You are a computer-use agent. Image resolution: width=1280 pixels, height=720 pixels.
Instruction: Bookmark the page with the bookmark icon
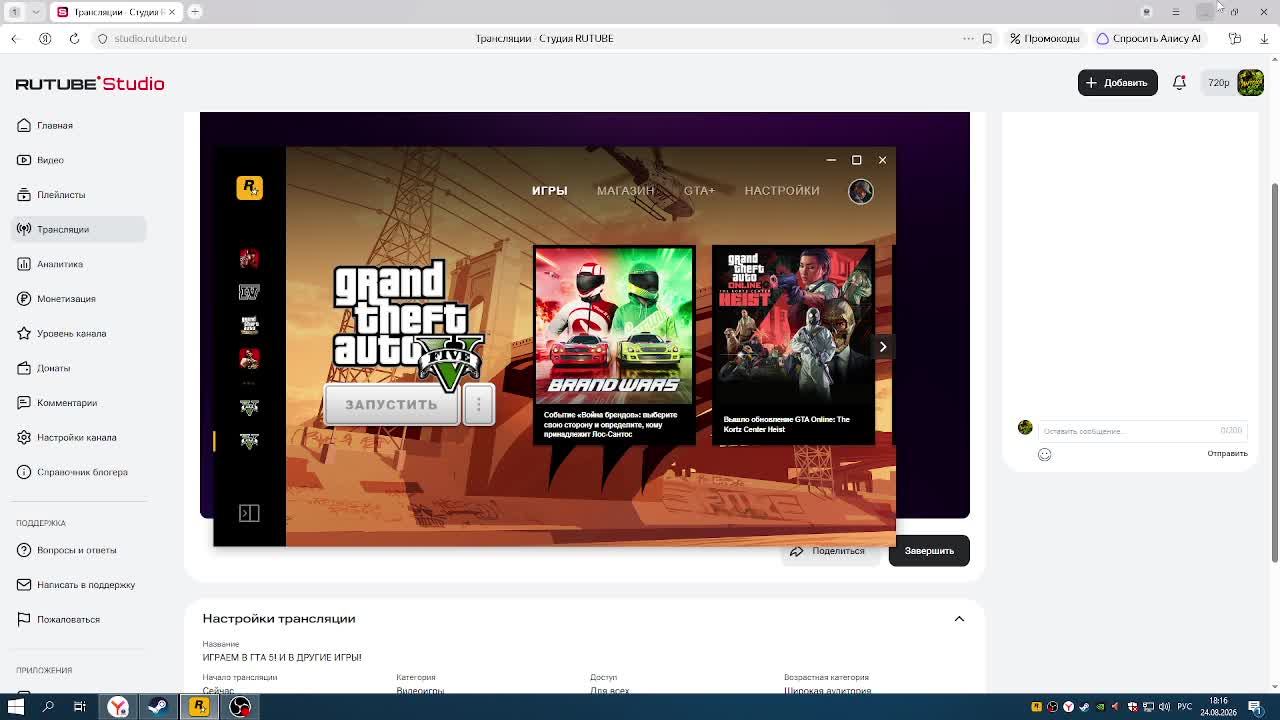[987, 39]
